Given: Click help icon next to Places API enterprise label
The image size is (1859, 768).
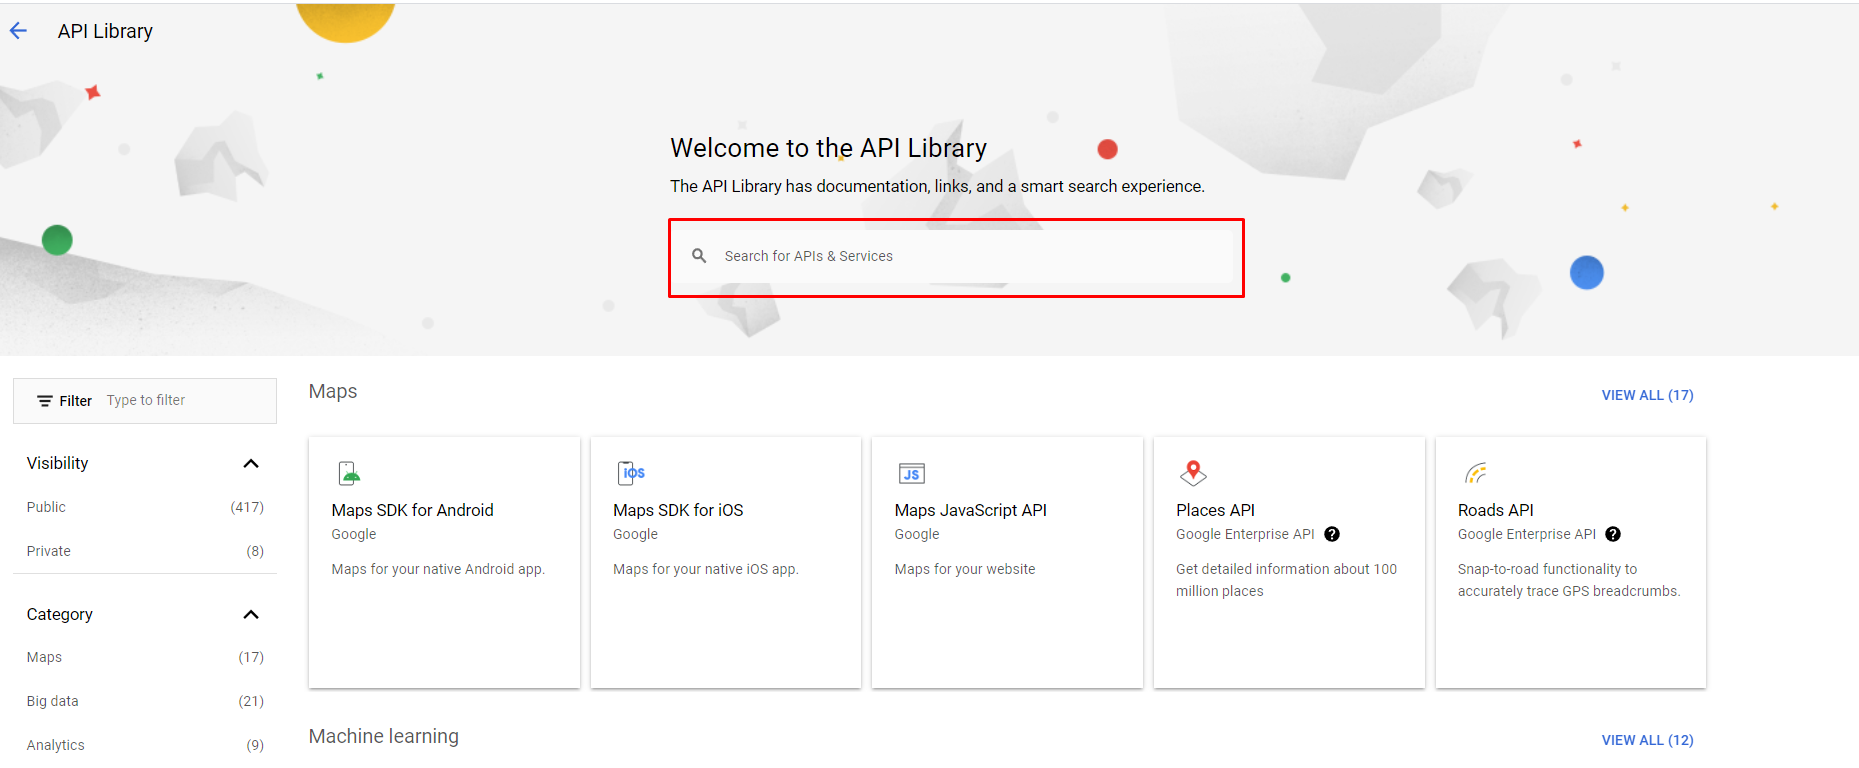Looking at the screenshot, I should point(1332,534).
